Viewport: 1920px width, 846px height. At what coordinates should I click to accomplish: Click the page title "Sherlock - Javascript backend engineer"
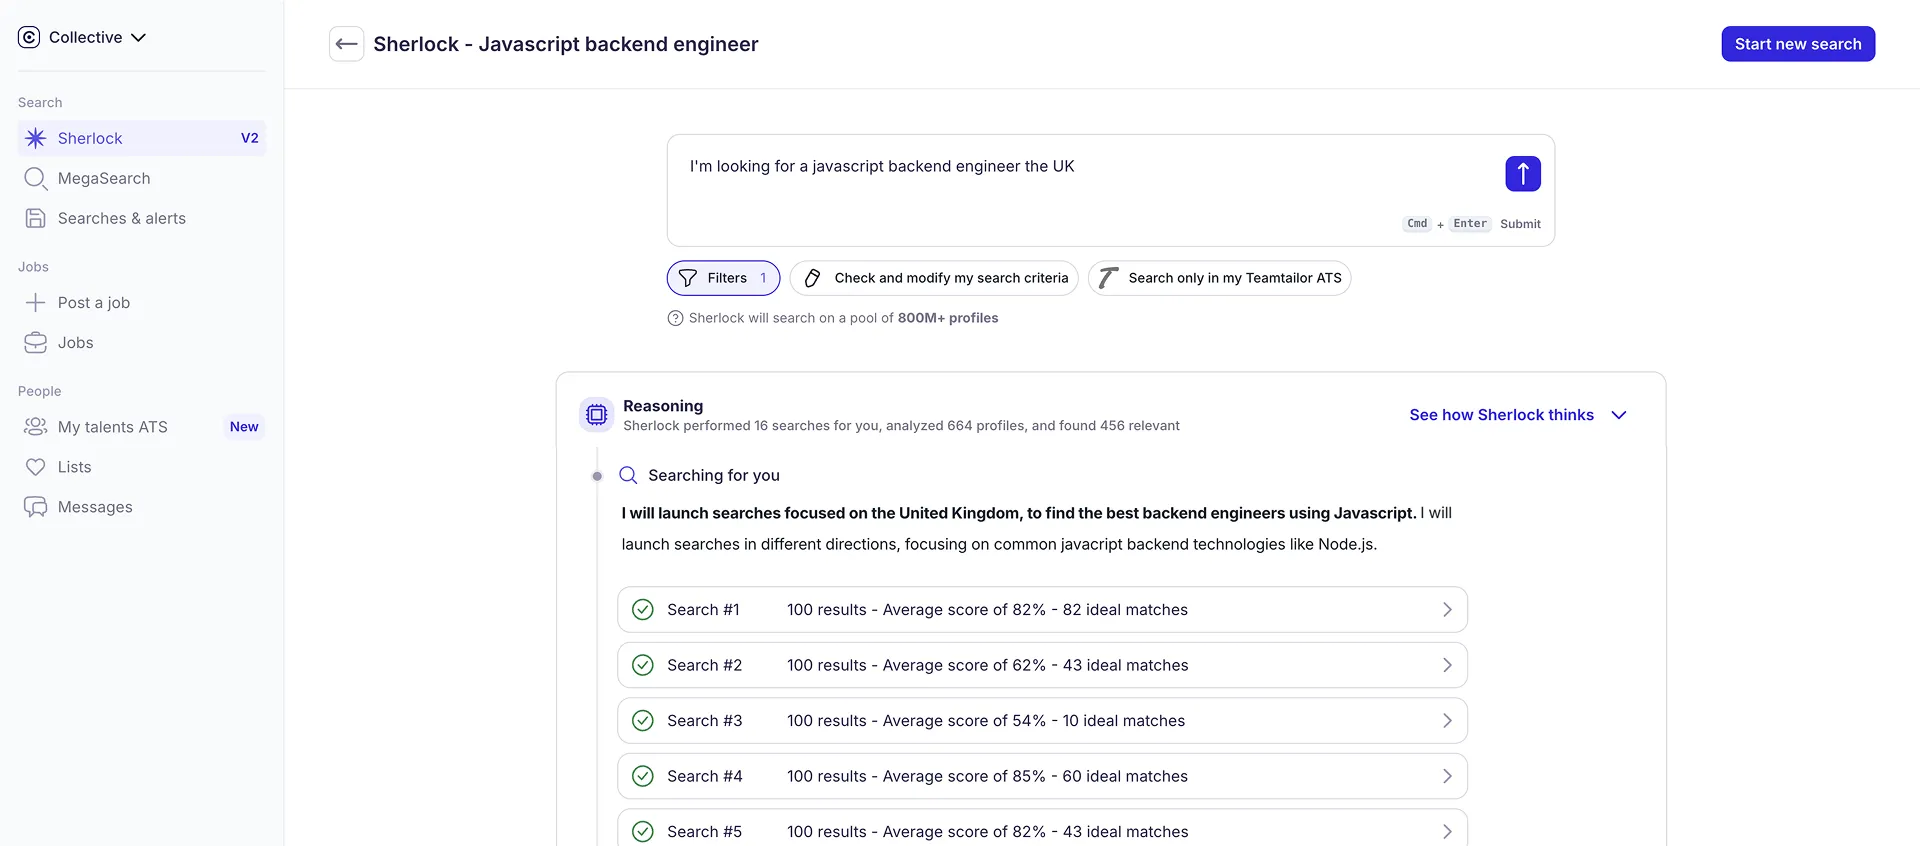[x=566, y=44]
